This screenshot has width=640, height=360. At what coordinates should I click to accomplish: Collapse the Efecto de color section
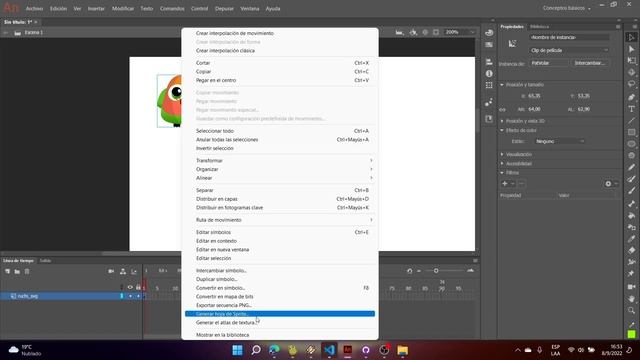pyautogui.click(x=502, y=130)
